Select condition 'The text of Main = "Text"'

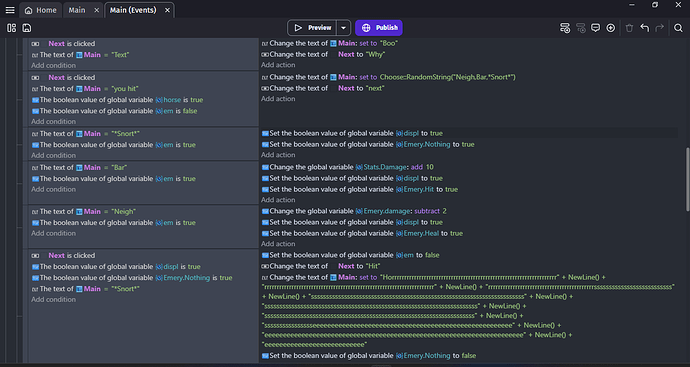[x=80, y=55]
